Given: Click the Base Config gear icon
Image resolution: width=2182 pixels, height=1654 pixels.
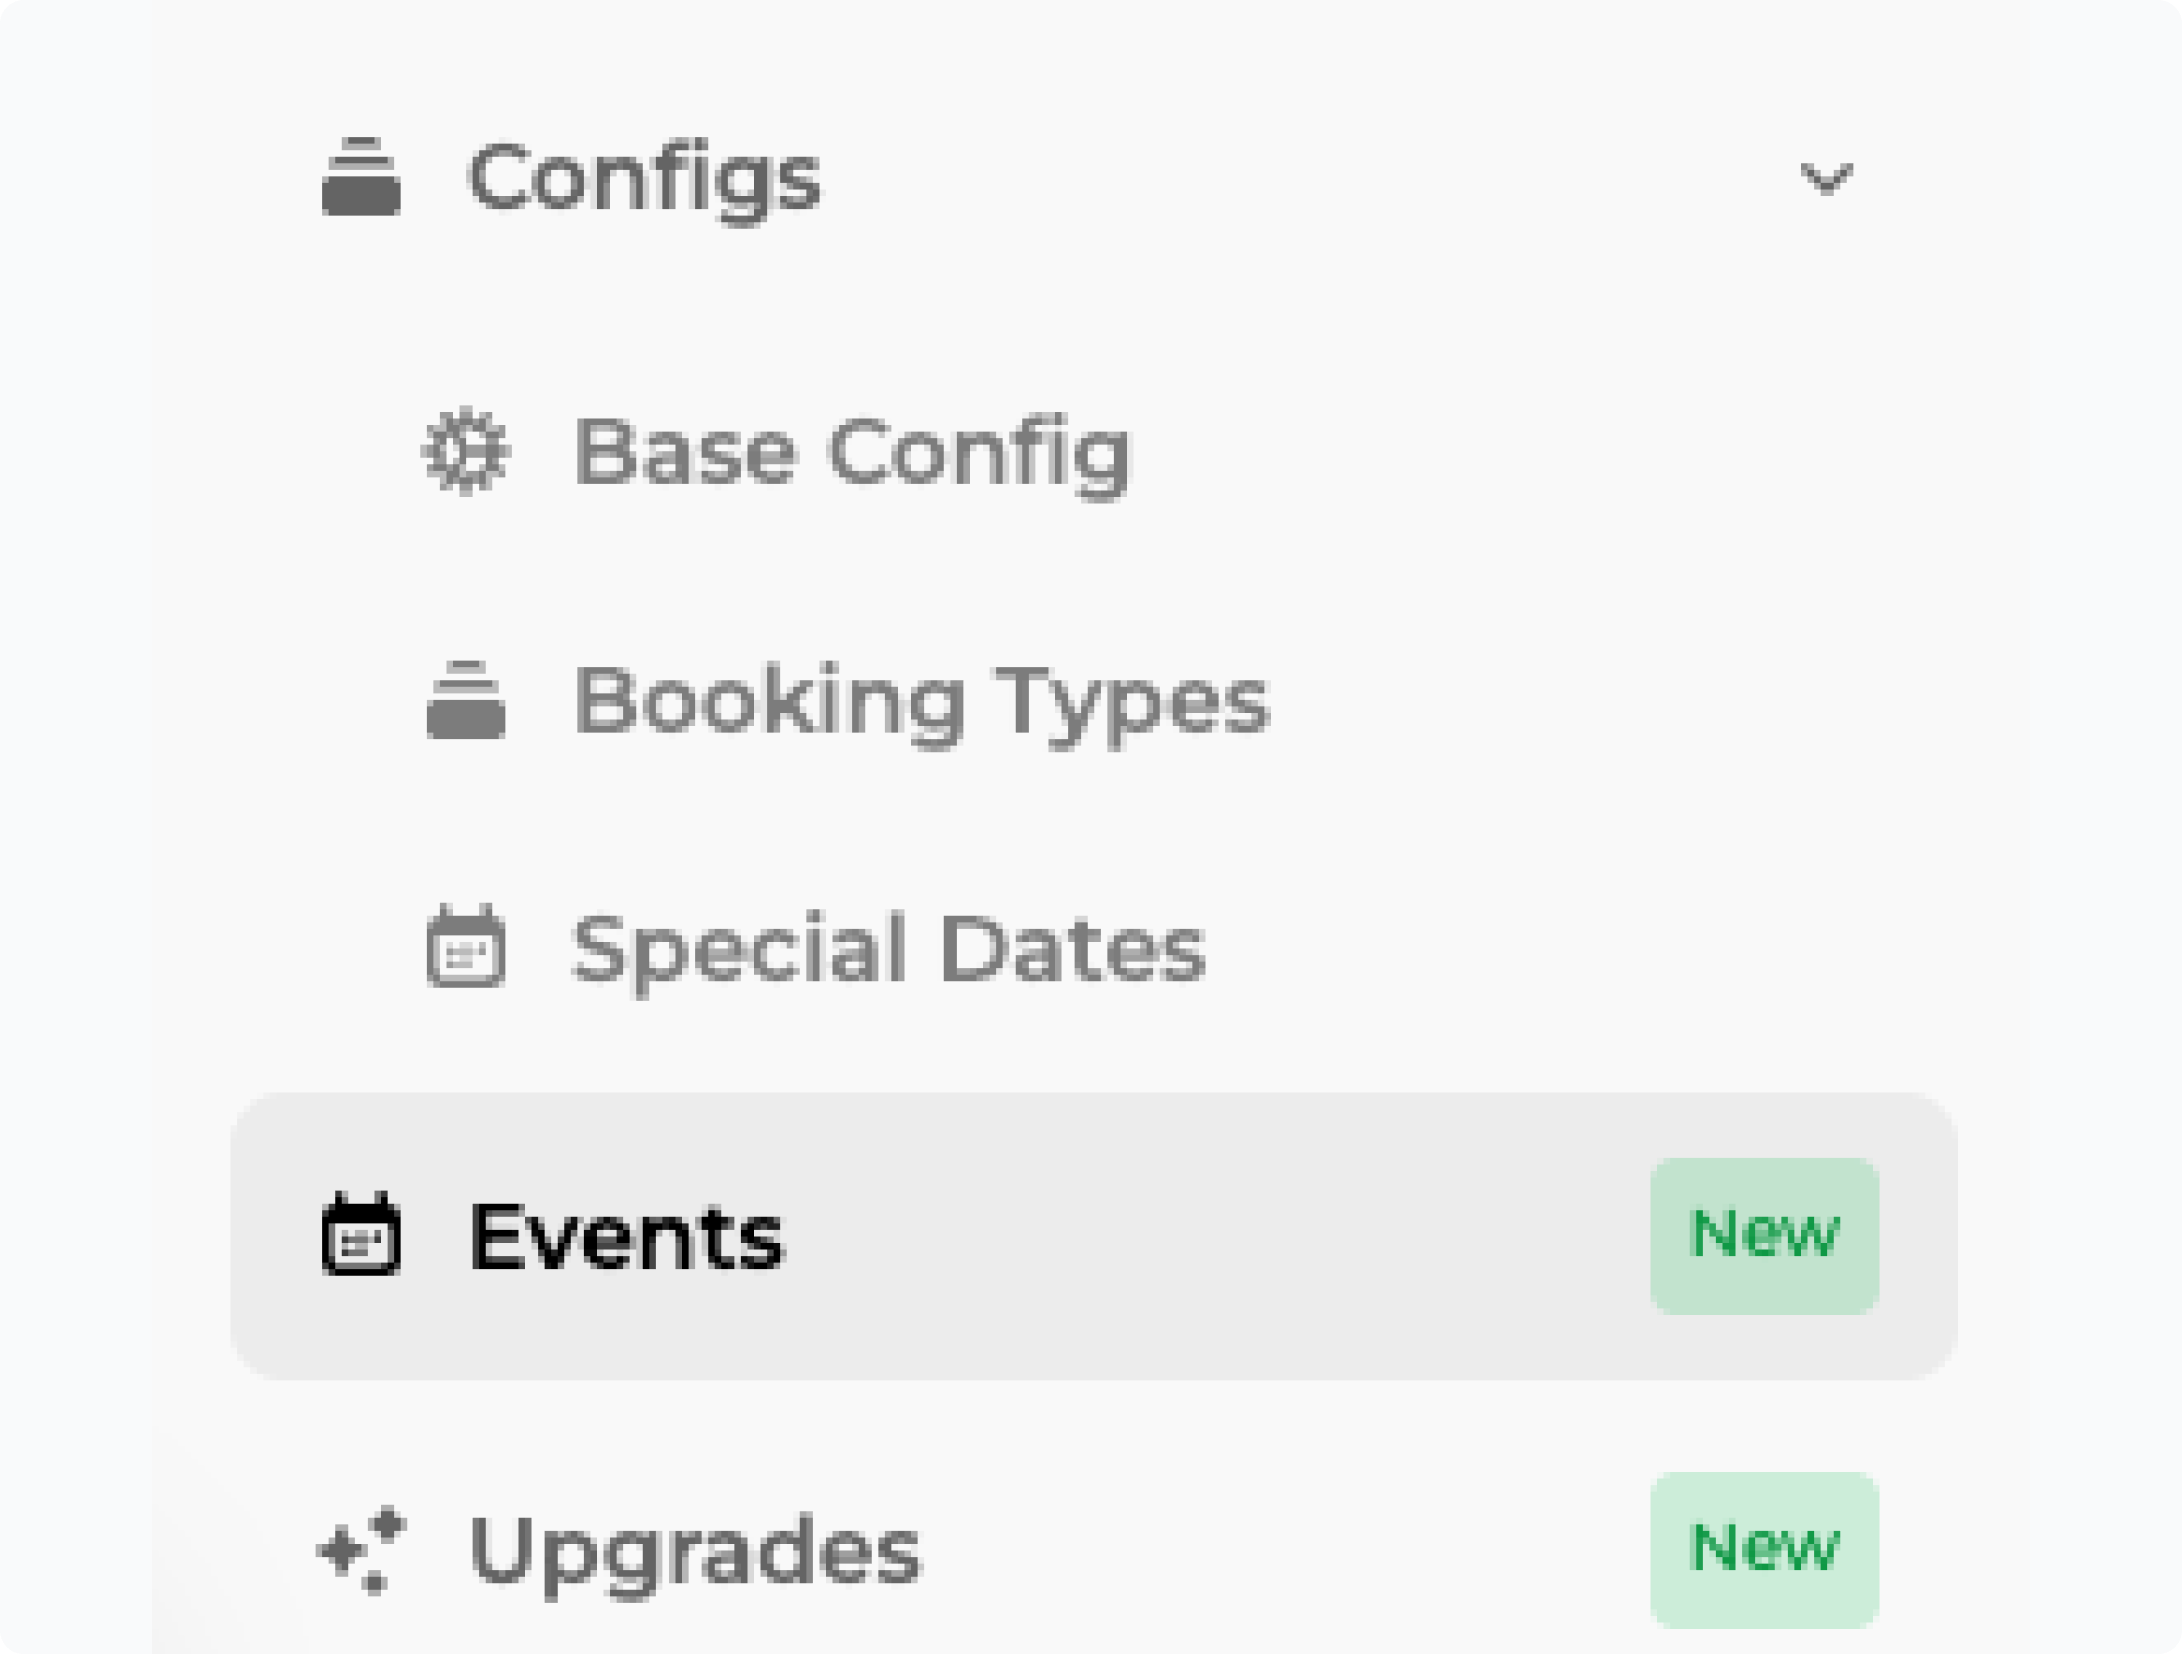Looking at the screenshot, I should [x=466, y=451].
